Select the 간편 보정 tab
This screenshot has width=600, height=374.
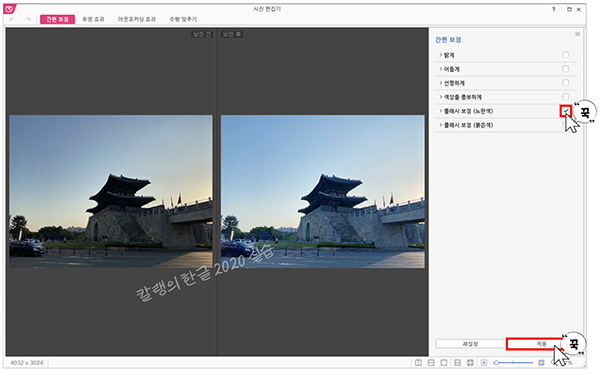(x=57, y=19)
